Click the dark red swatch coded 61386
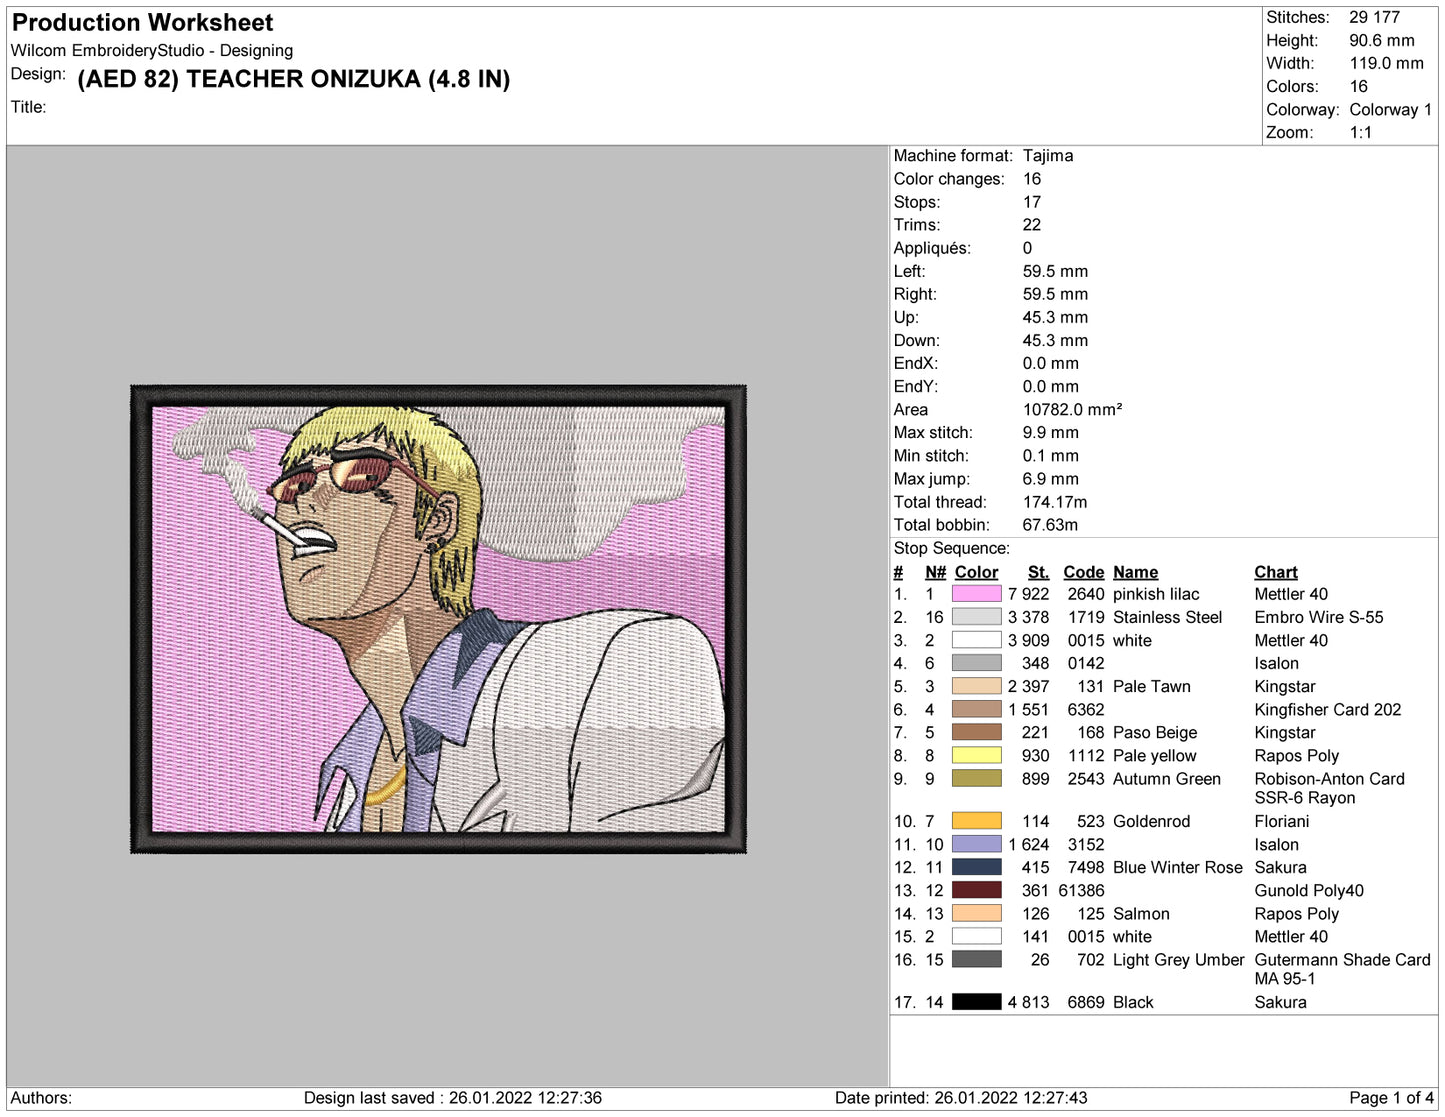This screenshot has height=1117, width=1445. [976, 890]
